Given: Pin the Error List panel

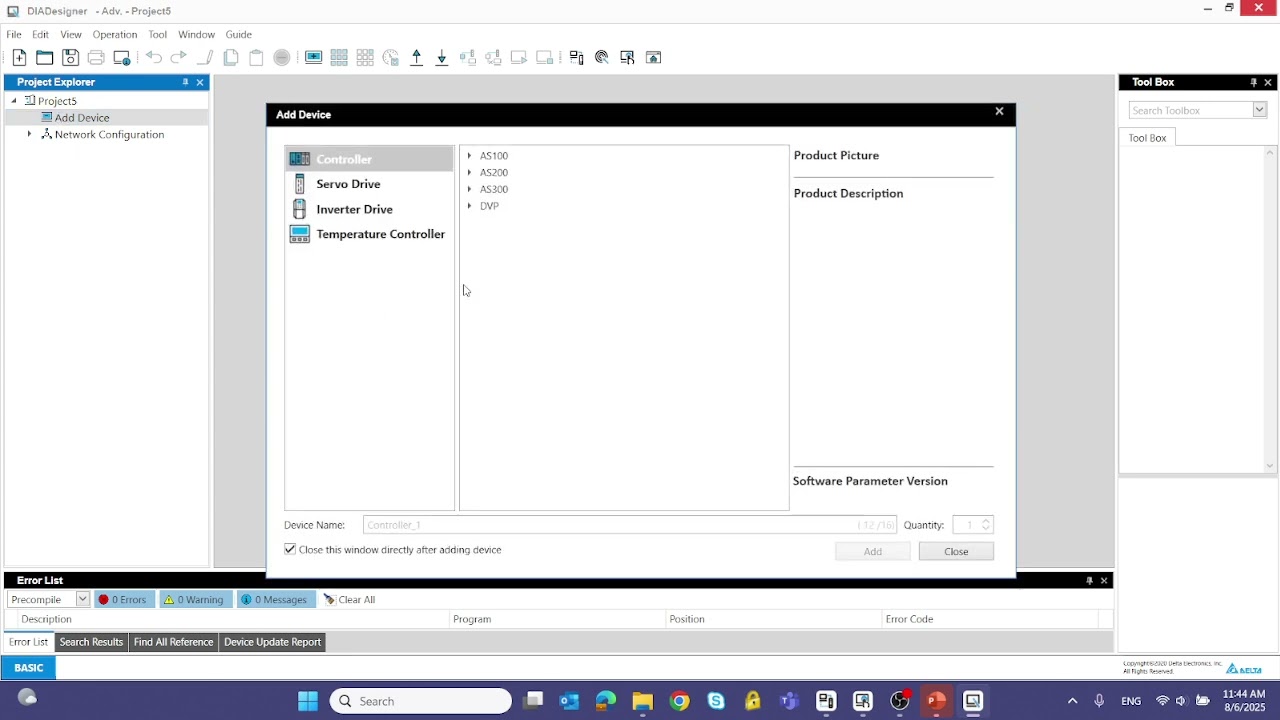Looking at the screenshot, I should tap(1089, 580).
